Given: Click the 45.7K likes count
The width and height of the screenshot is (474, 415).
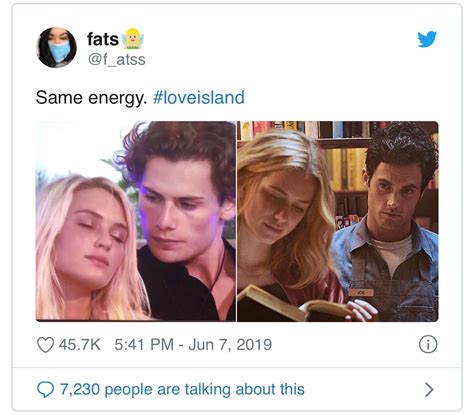Looking at the screenshot, I should click(80, 344).
